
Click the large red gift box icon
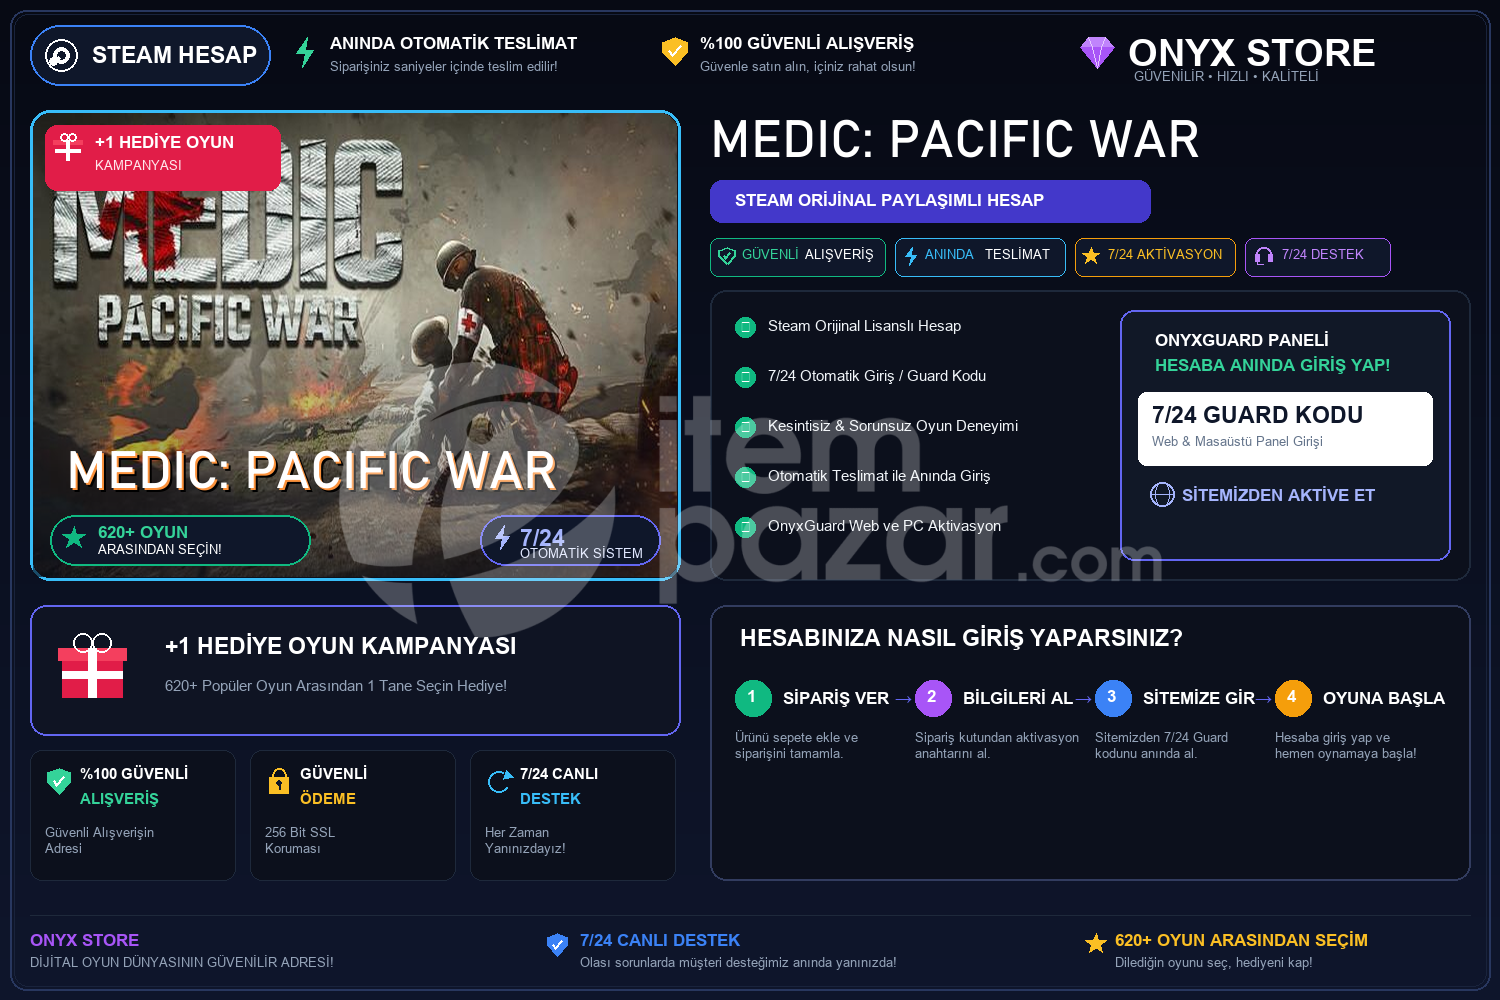[x=92, y=666]
